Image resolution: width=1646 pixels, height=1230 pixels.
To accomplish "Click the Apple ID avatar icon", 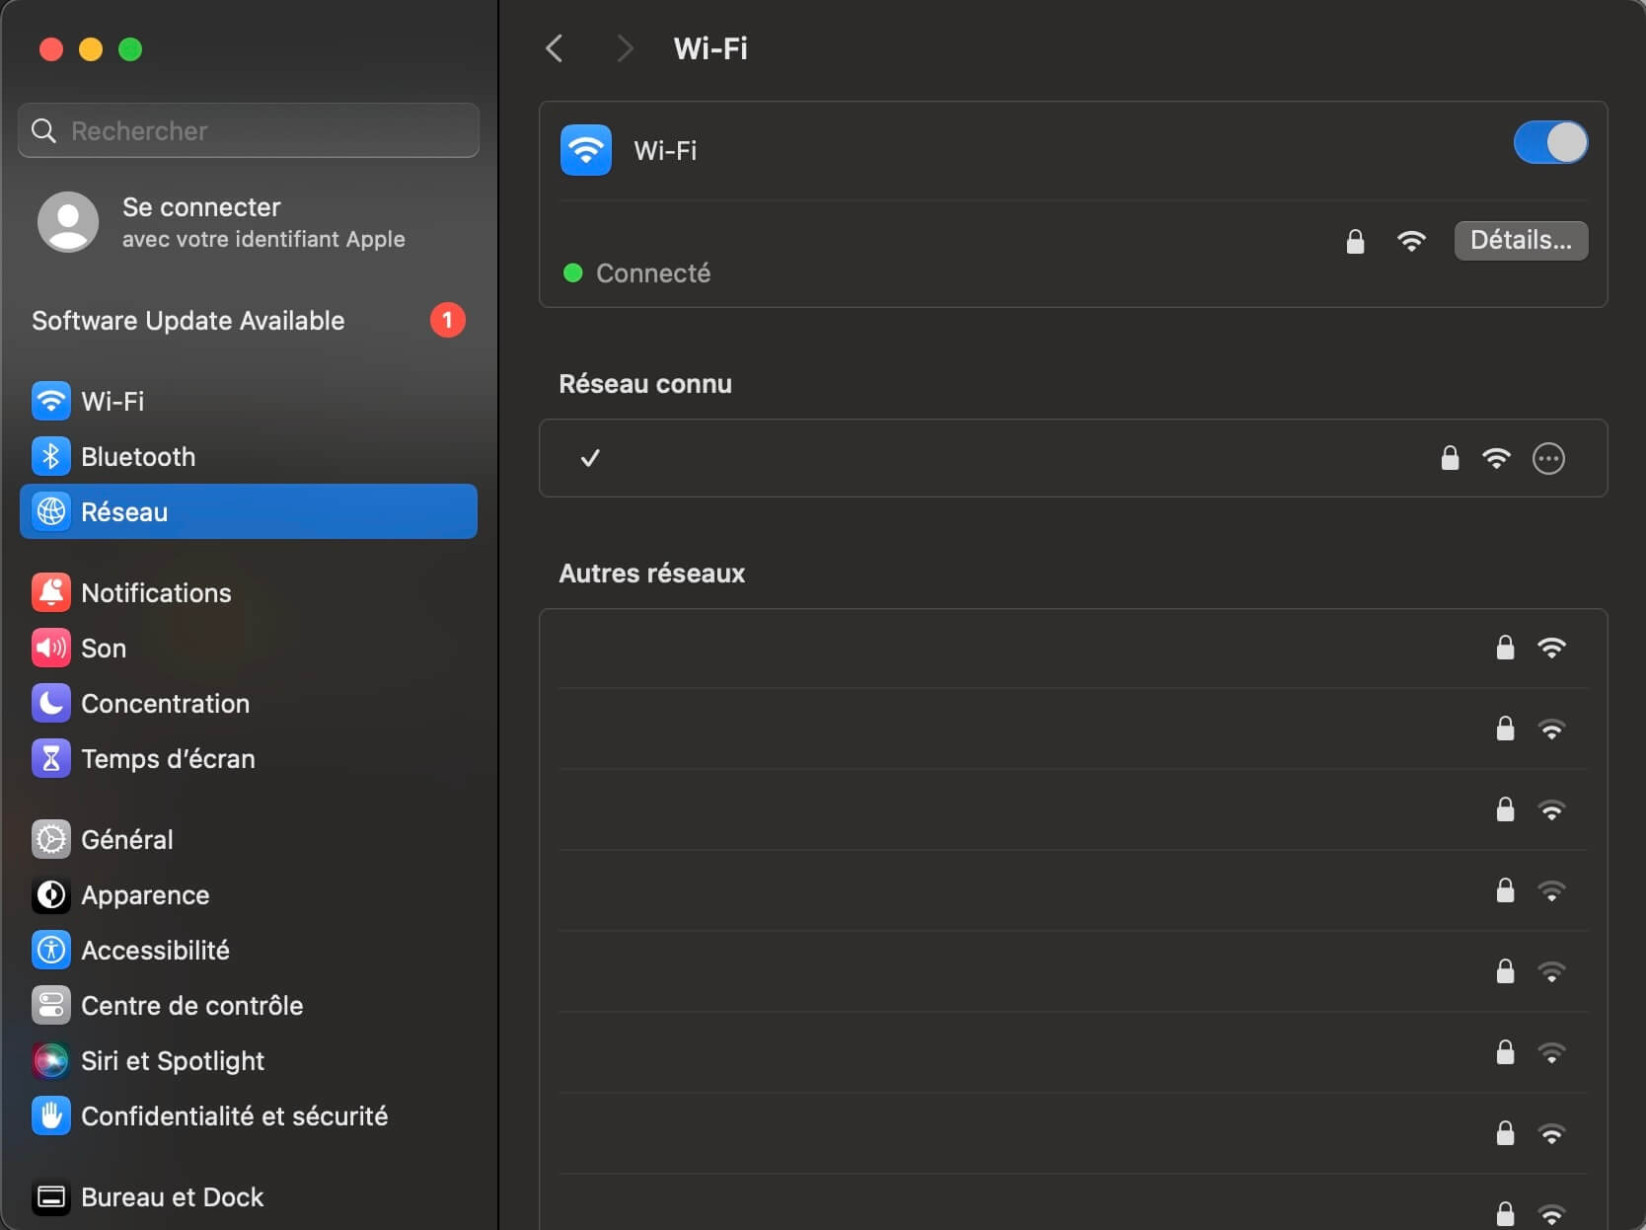I will tap(68, 222).
